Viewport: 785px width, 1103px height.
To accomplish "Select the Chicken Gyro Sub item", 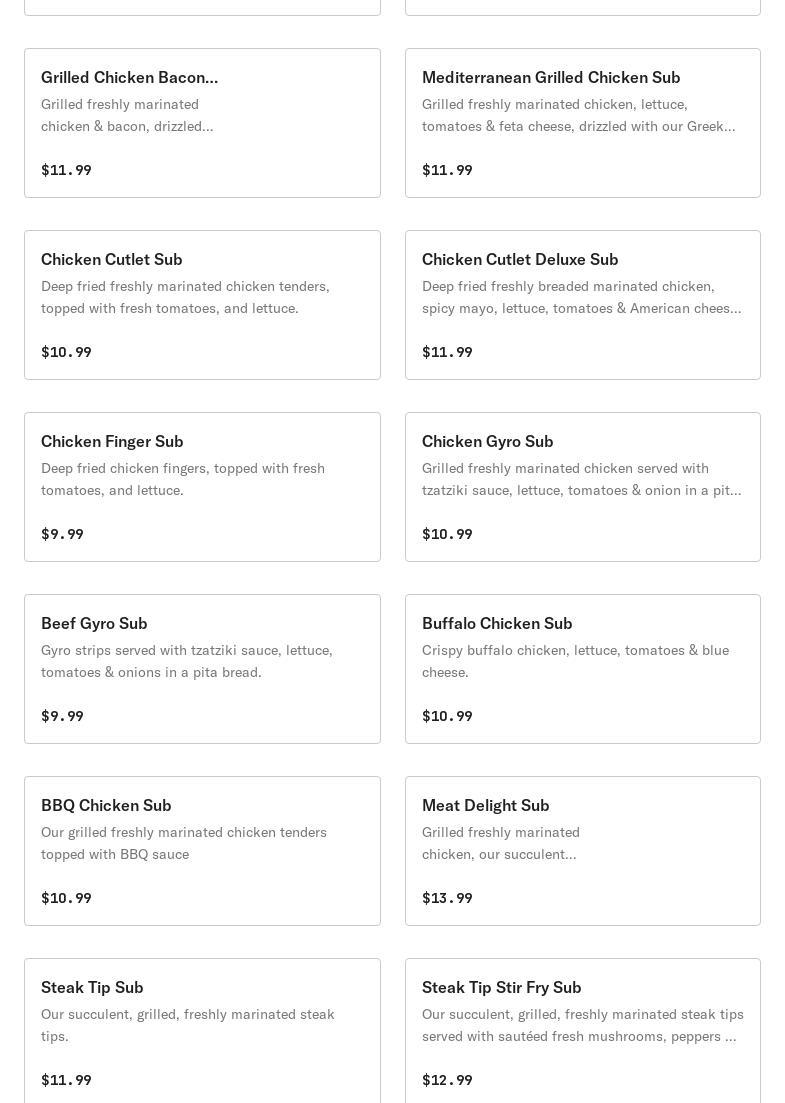I will point(582,487).
